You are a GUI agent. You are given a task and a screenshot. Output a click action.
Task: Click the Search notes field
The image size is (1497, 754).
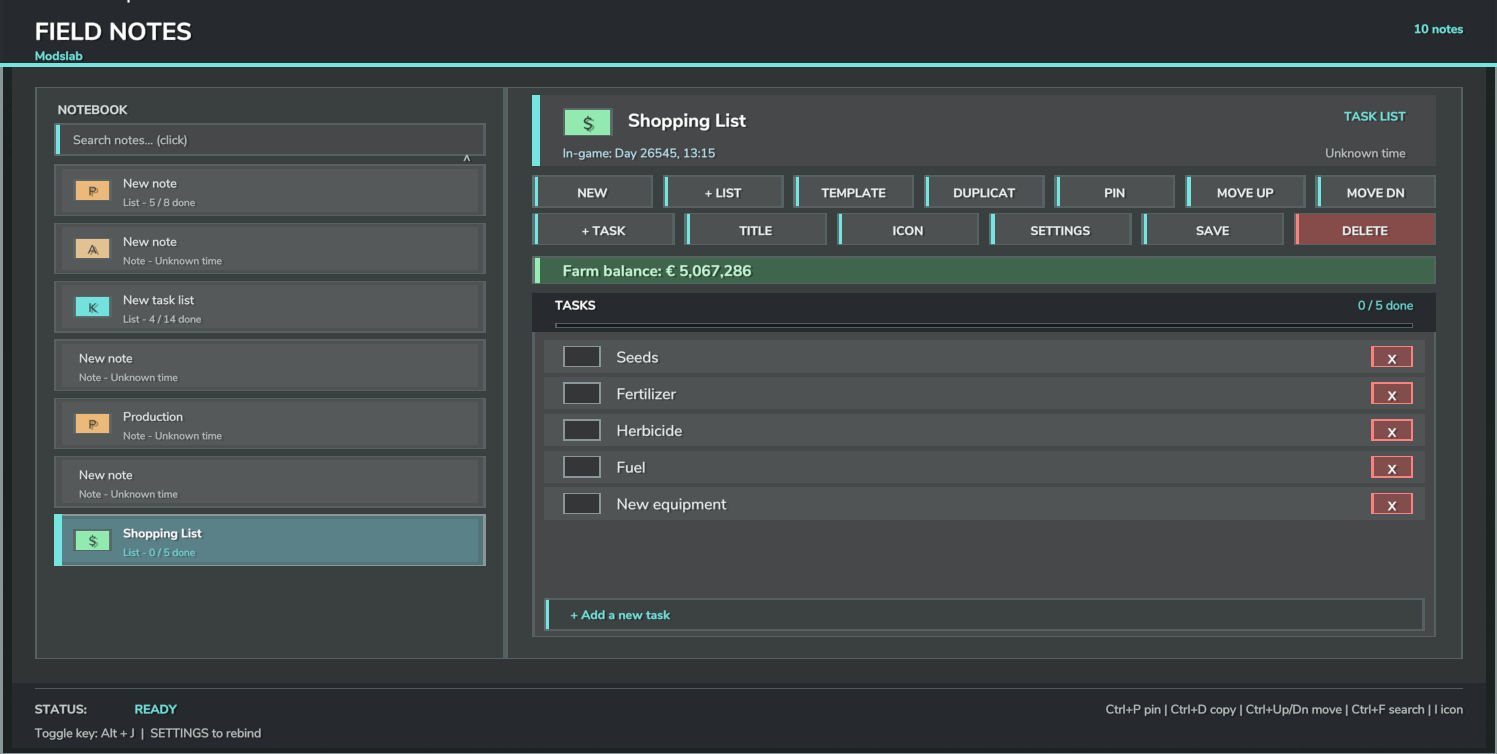pos(270,140)
